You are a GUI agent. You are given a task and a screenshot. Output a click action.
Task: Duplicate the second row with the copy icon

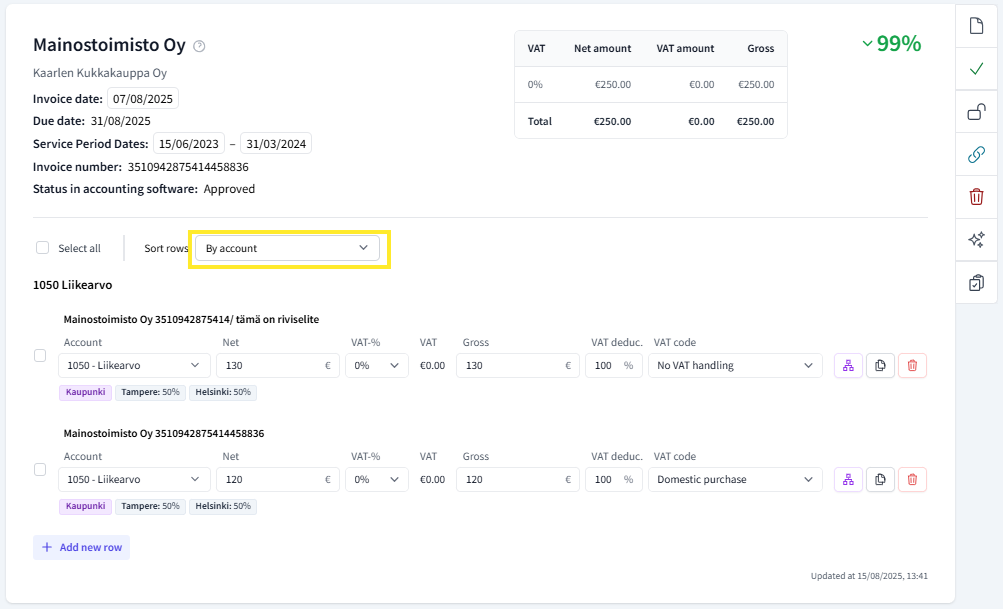click(x=880, y=480)
